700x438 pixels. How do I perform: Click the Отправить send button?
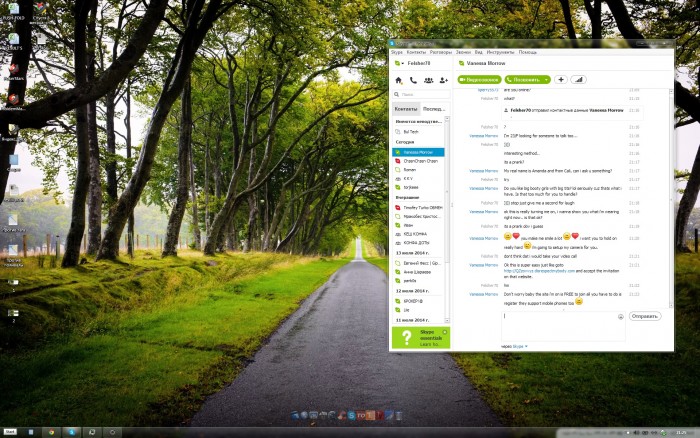pos(645,316)
